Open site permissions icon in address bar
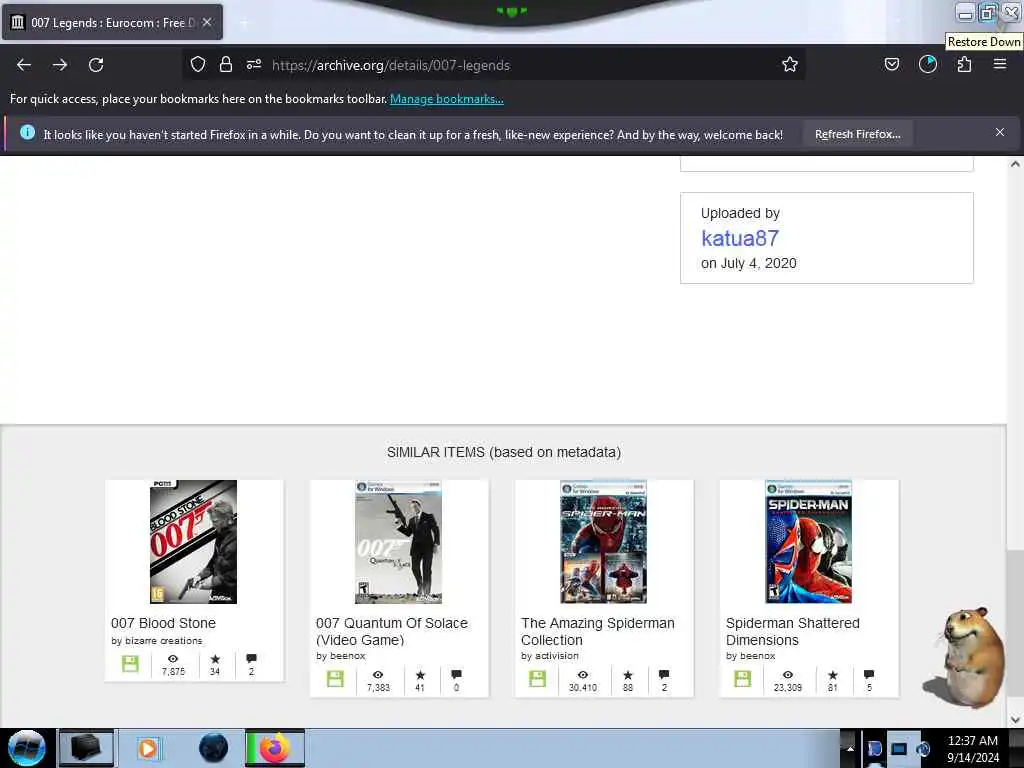Screen dimensions: 1024x768 (254, 65)
